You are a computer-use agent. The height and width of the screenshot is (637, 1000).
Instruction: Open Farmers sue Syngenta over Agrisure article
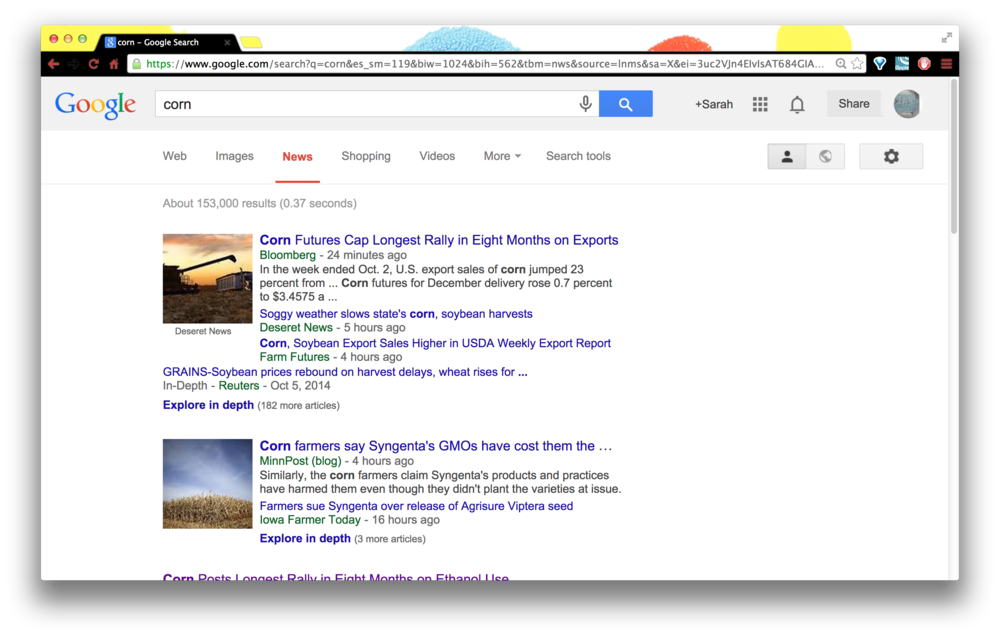point(416,506)
